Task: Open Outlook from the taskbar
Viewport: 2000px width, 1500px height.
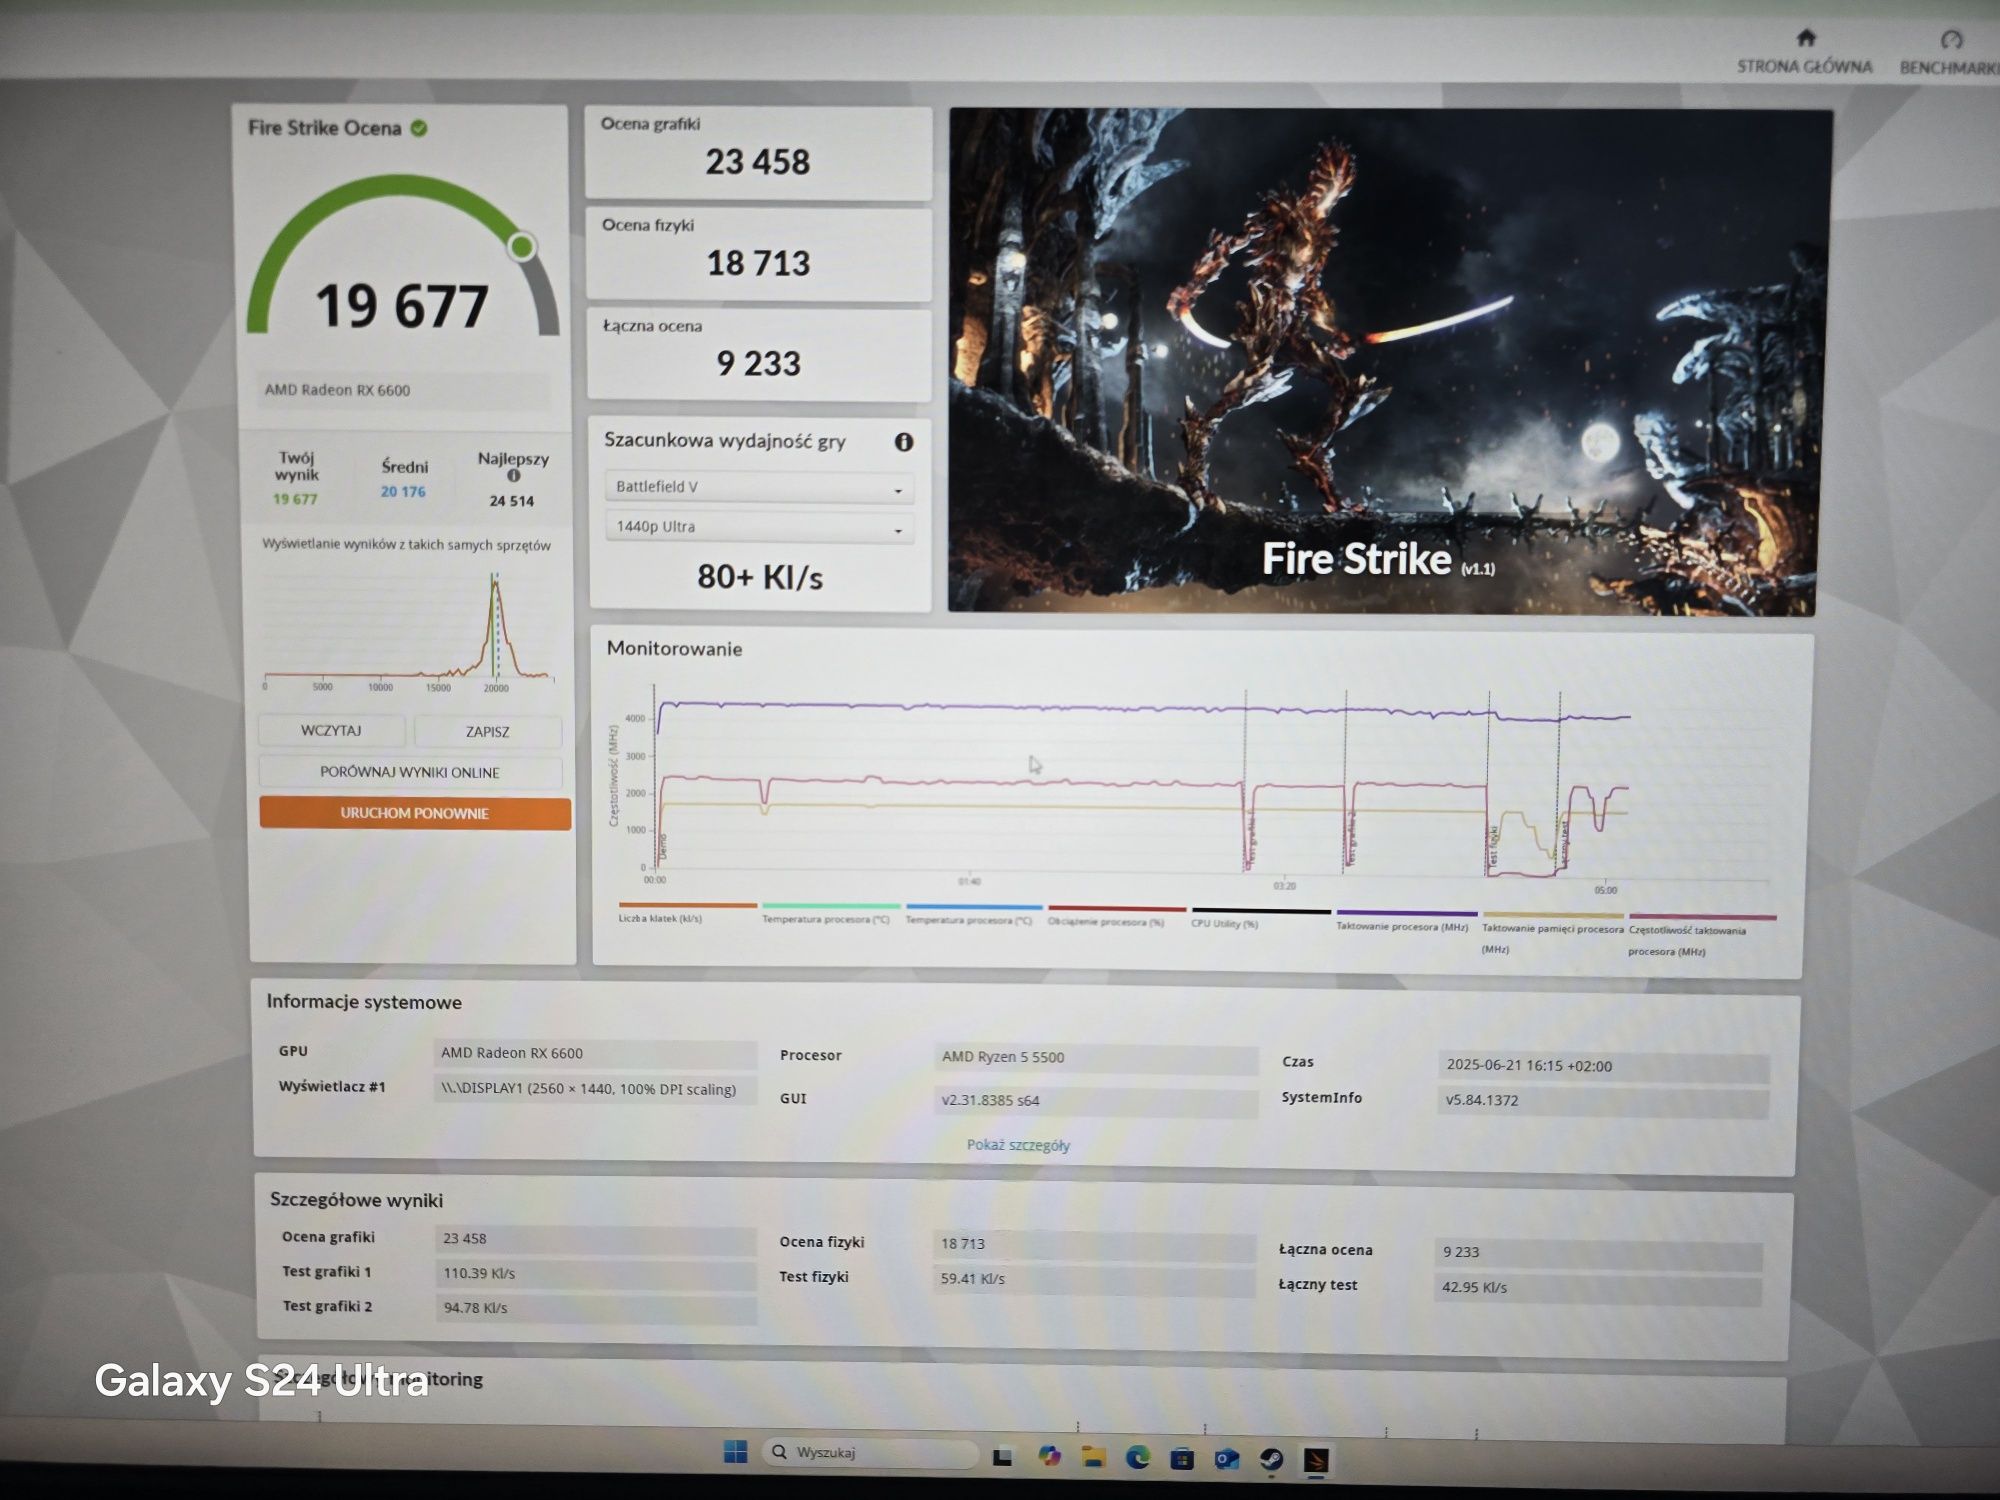Action: click(1227, 1460)
